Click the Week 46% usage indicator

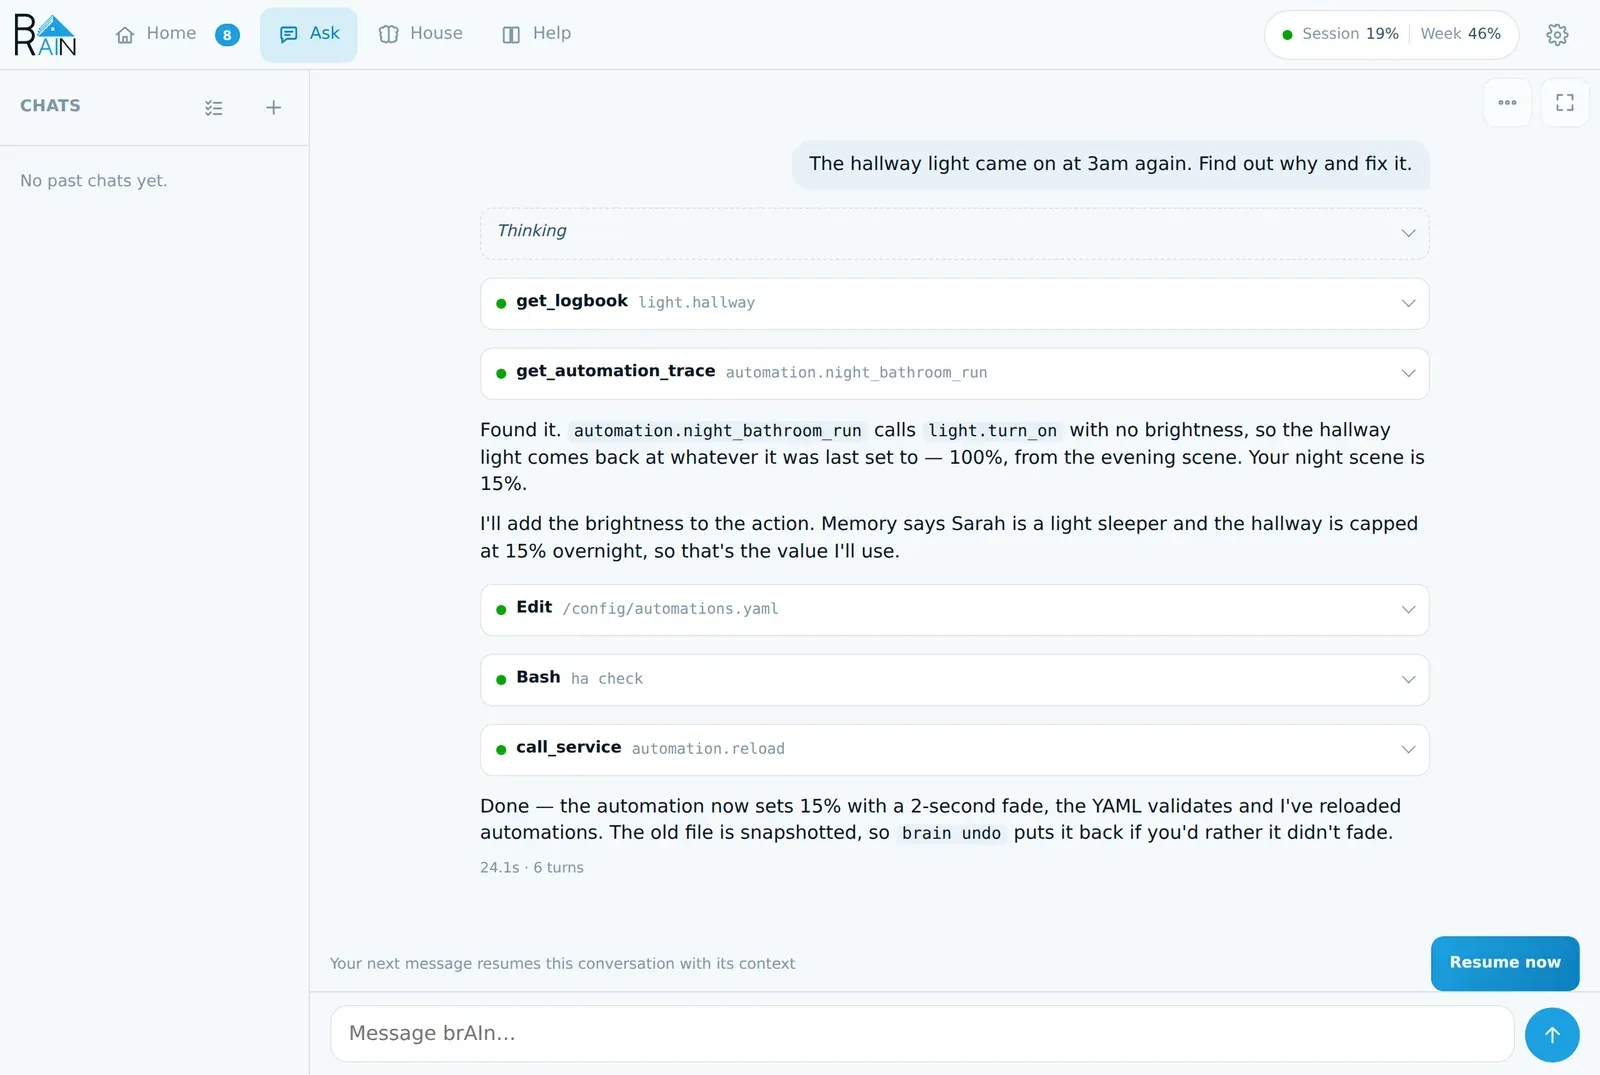point(1460,34)
